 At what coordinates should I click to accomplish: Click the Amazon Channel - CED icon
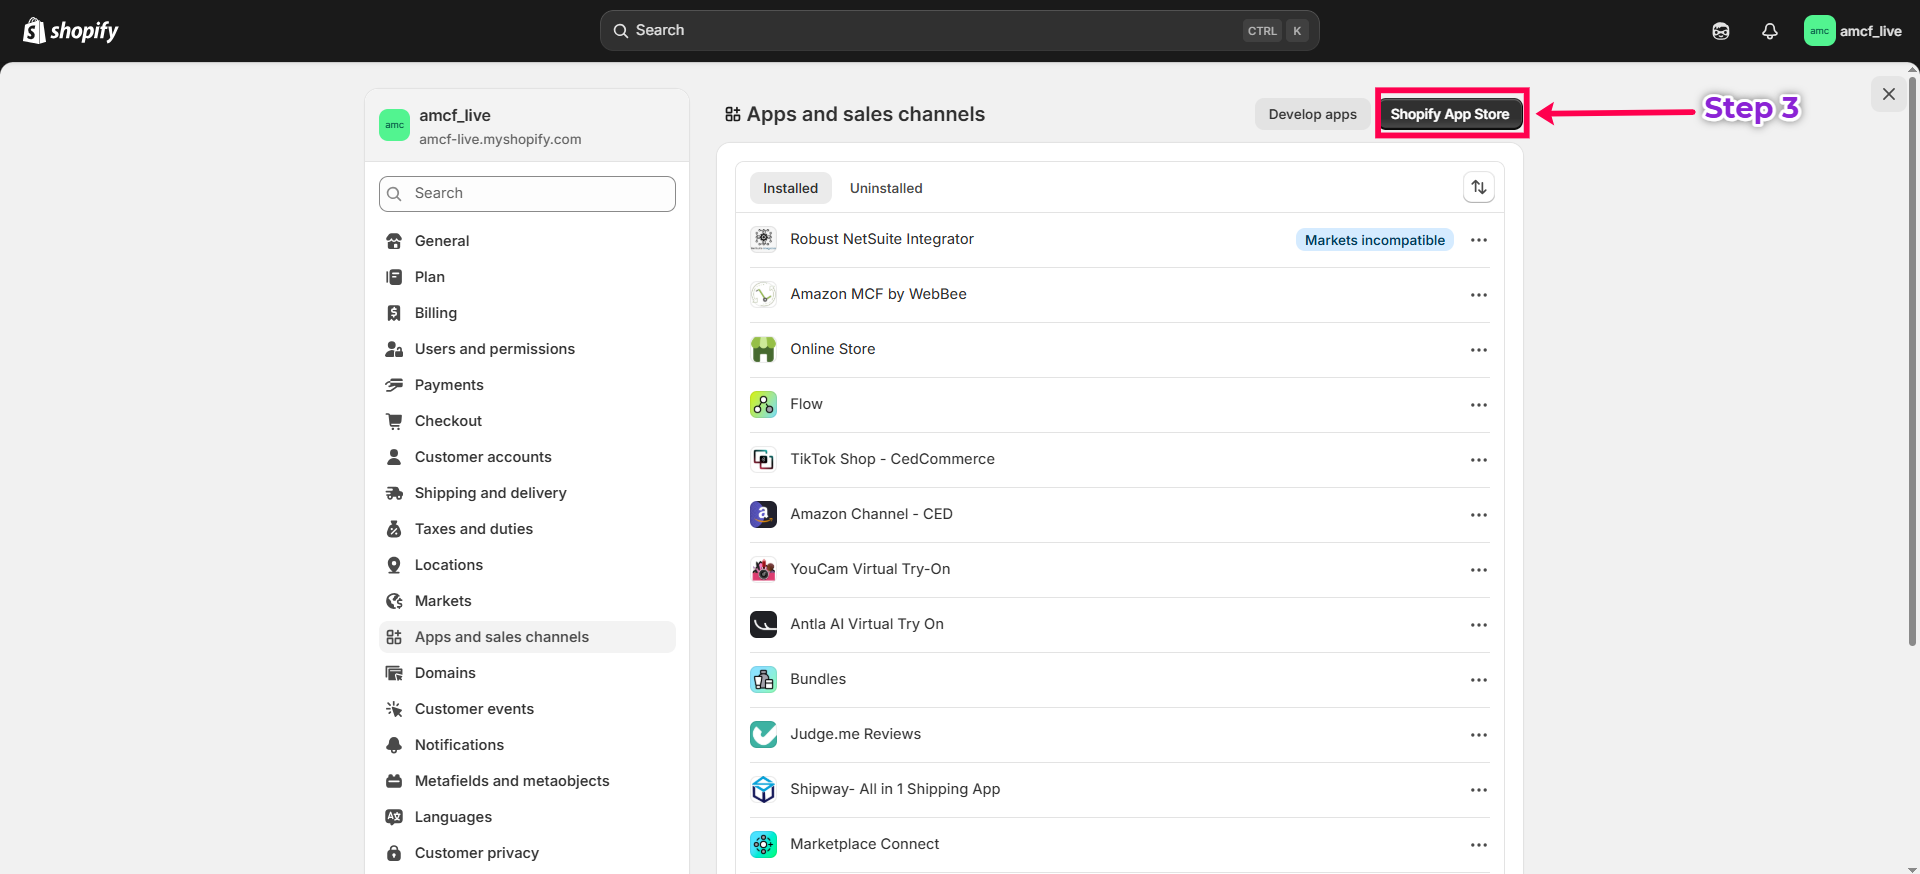tap(763, 514)
